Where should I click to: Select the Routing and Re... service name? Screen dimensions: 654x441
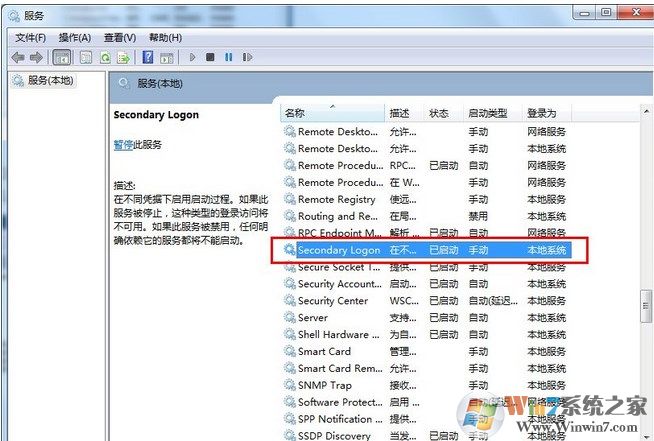point(338,216)
